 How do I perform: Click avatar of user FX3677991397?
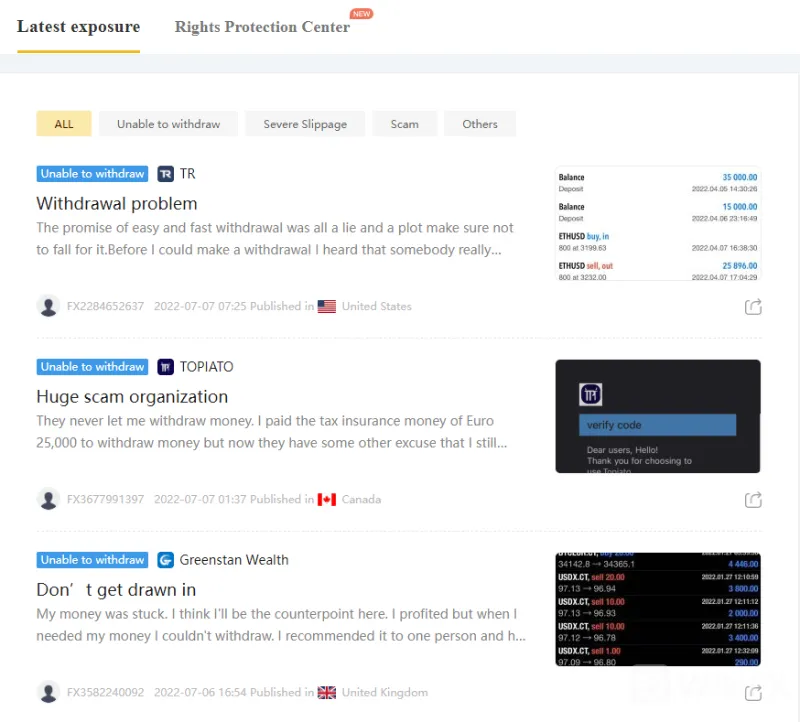tap(48, 499)
